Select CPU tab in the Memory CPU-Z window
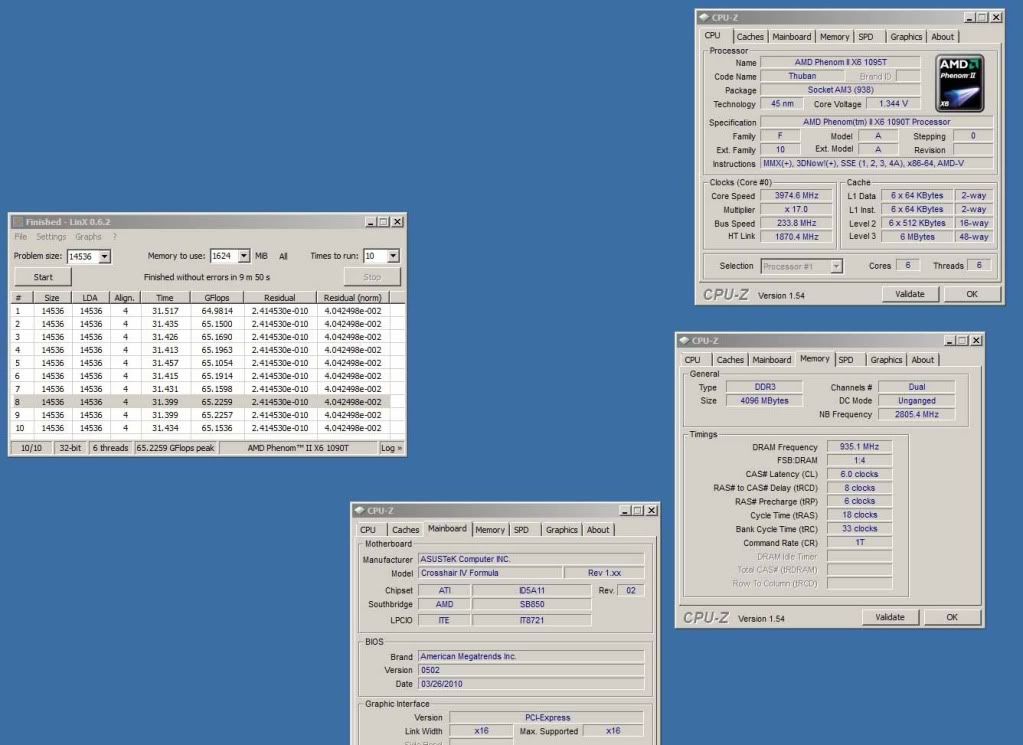The width and height of the screenshot is (1023, 745). click(692, 360)
